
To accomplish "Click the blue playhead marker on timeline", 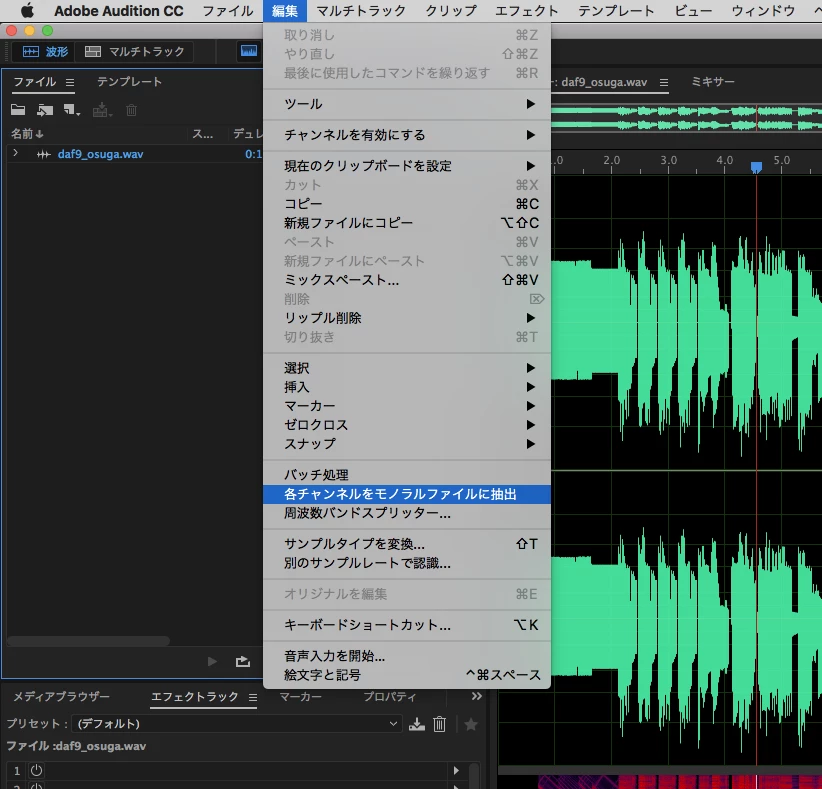I will (x=756, y=167).
